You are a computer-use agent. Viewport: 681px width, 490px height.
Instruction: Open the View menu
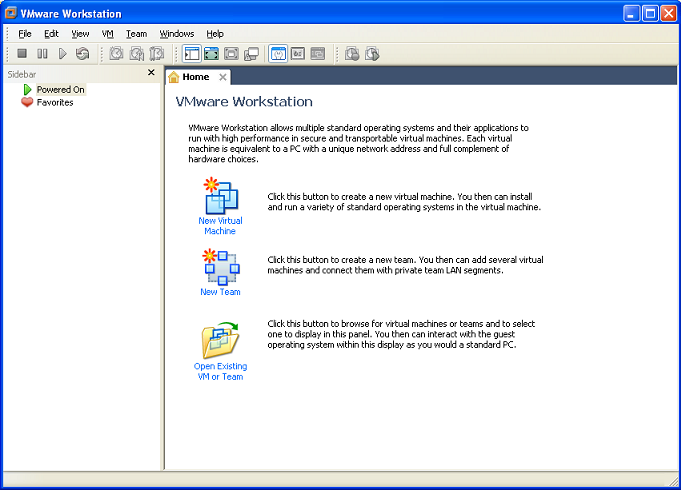click(x=80, y=33)
